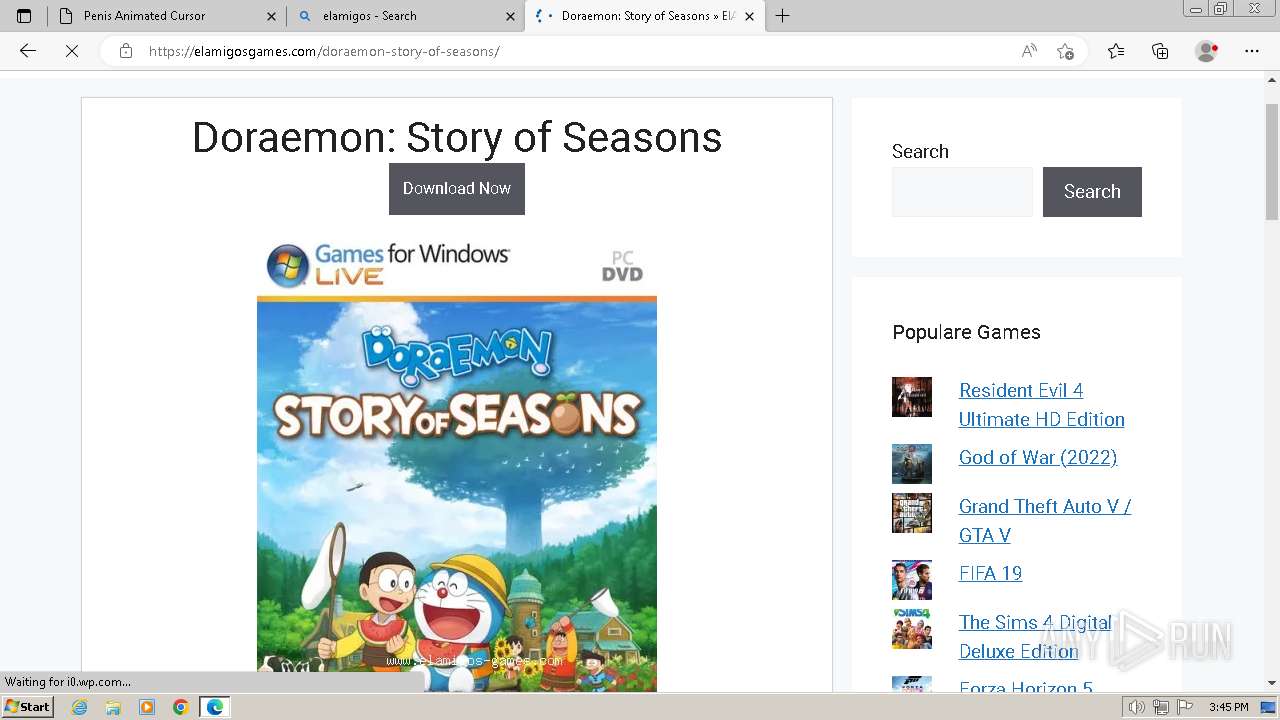Open the Resident Evil 4 Ultimate HD Edition link
1280x720 pixels.
(1041, 405)
